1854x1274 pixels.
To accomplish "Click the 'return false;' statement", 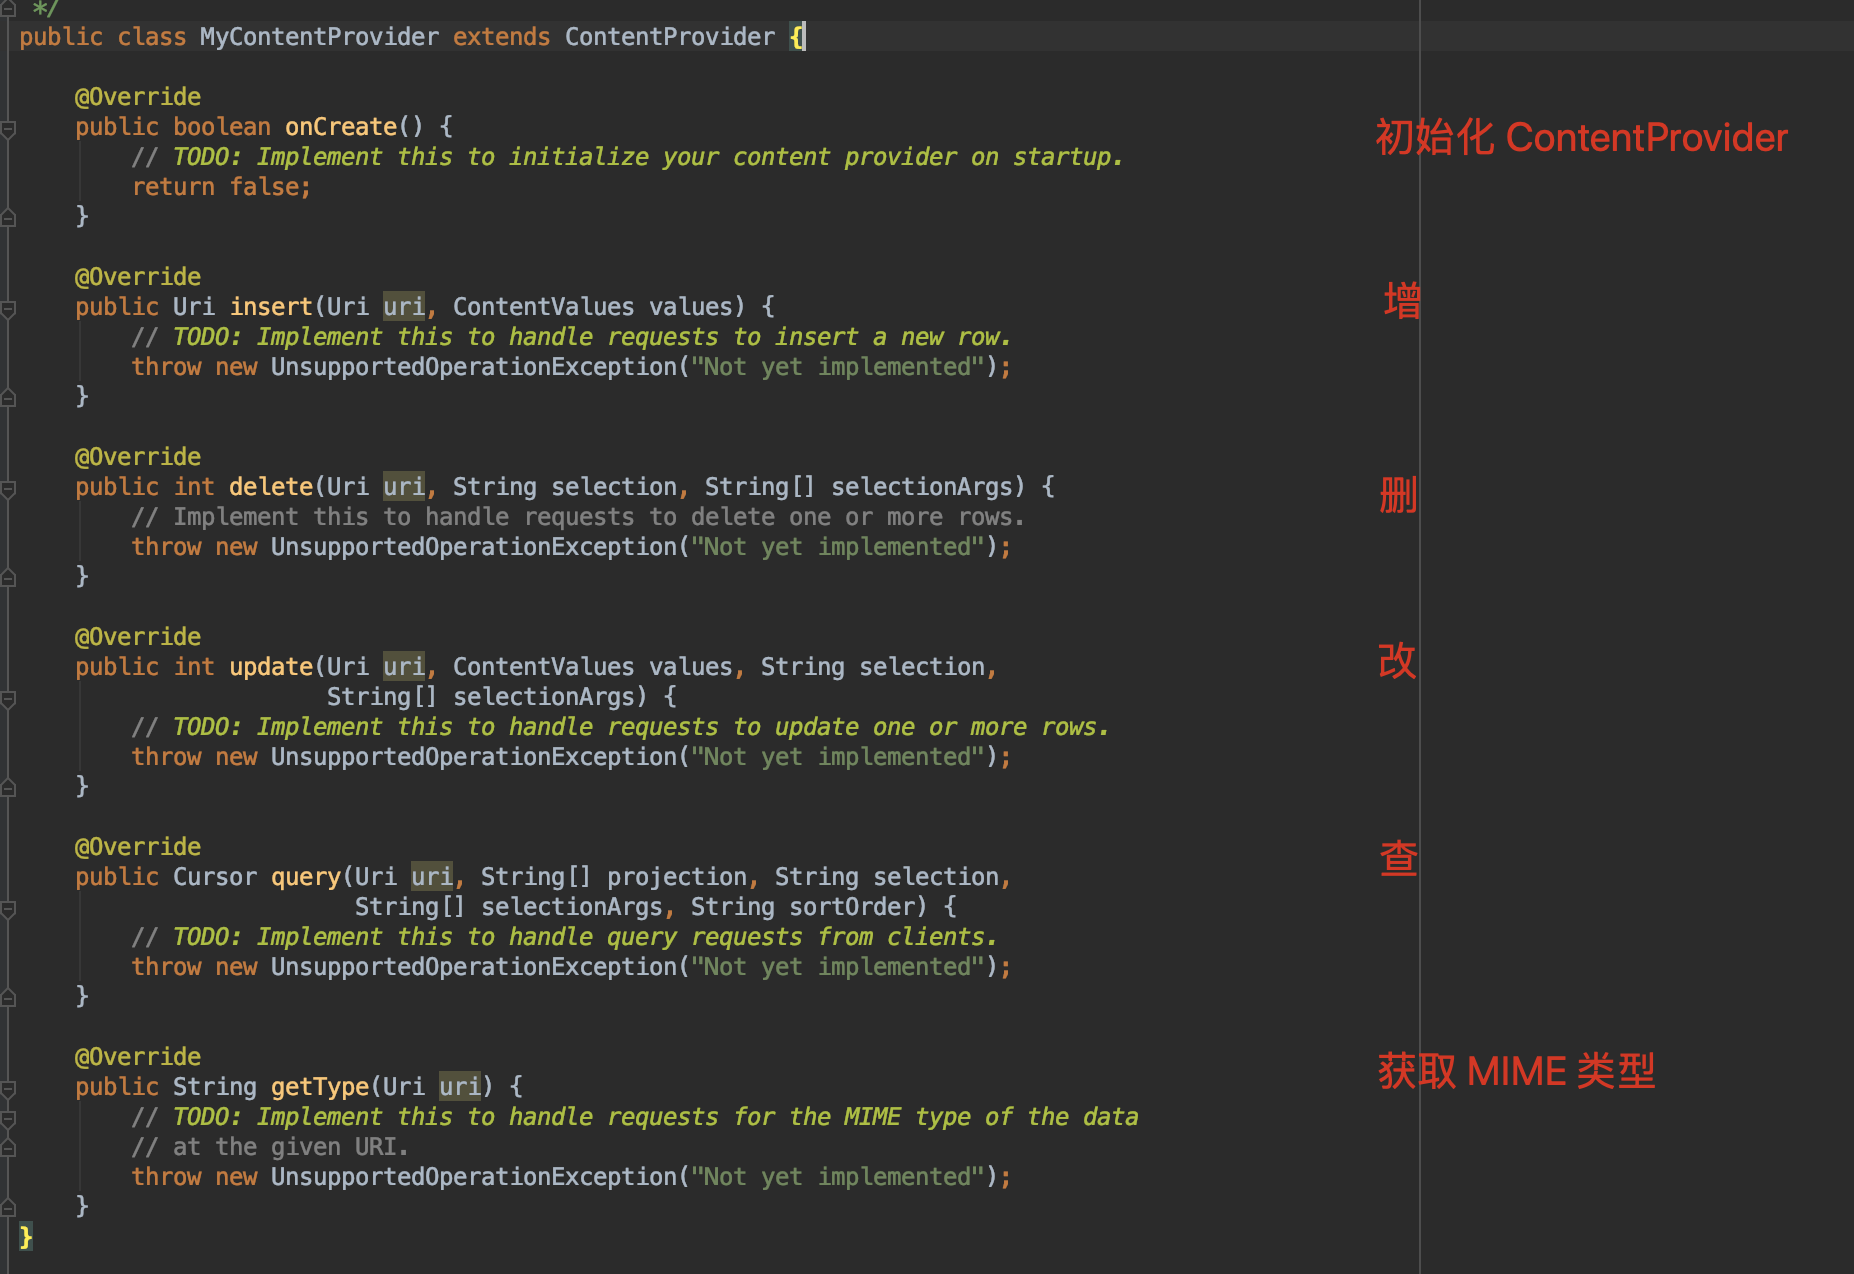I will [221, 187].
